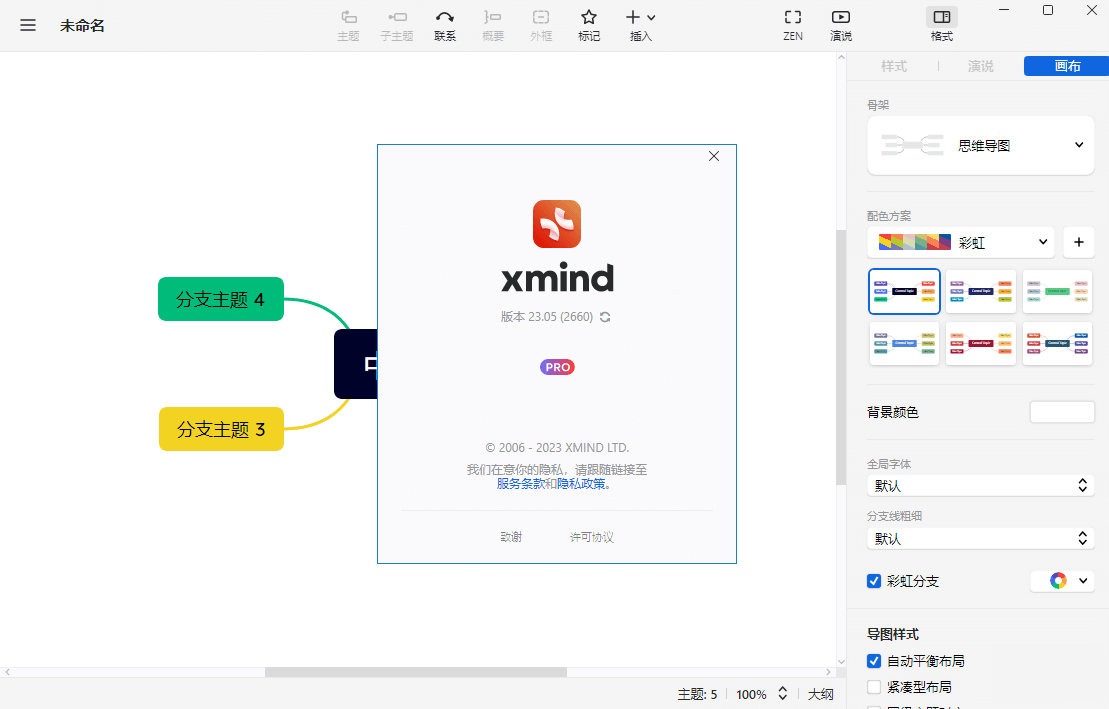Click the 许可协议 link in dialog
This screenshot has height=709, width=1109.
click(x=590, y=537)
